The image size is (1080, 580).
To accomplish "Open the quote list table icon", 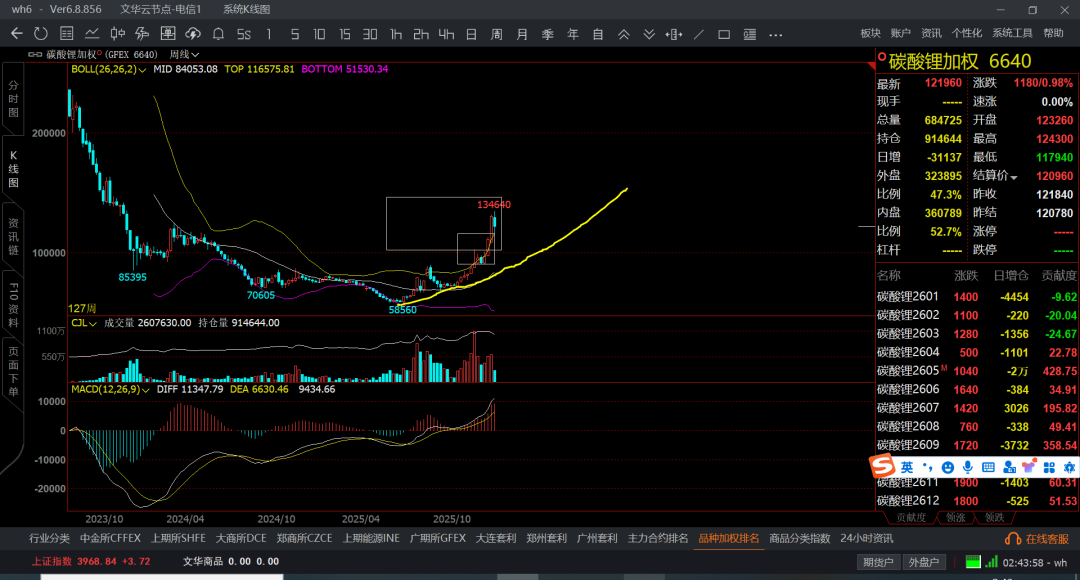I will [67, 34].
